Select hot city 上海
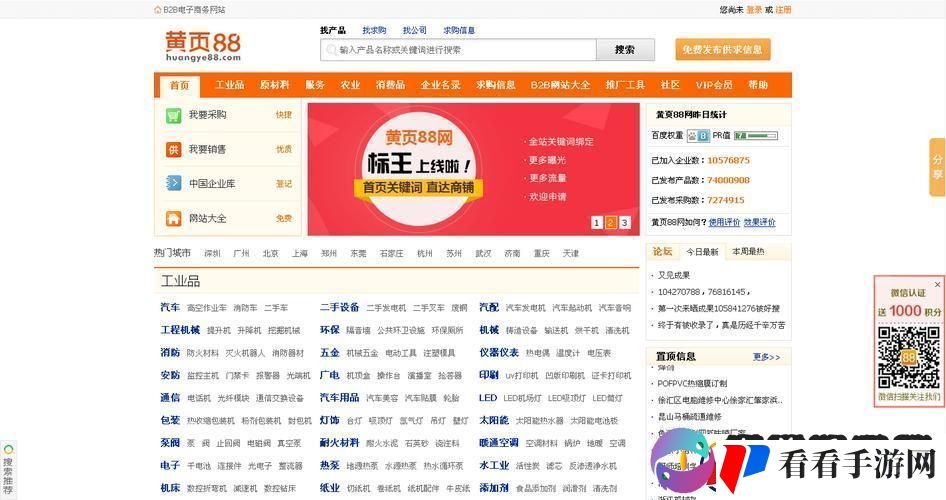The height and width of the screenshot is (500, 946). (x=300, y=254)
